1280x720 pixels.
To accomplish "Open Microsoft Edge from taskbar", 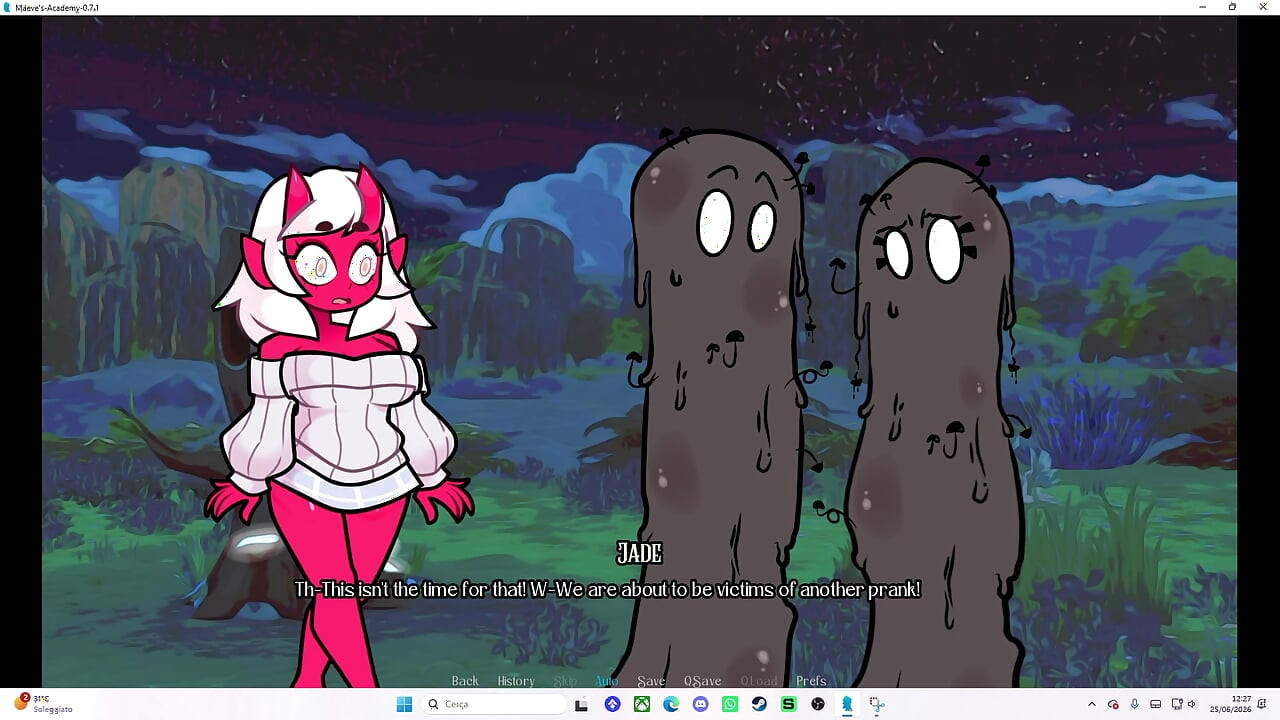I will (x=671, y=704).
